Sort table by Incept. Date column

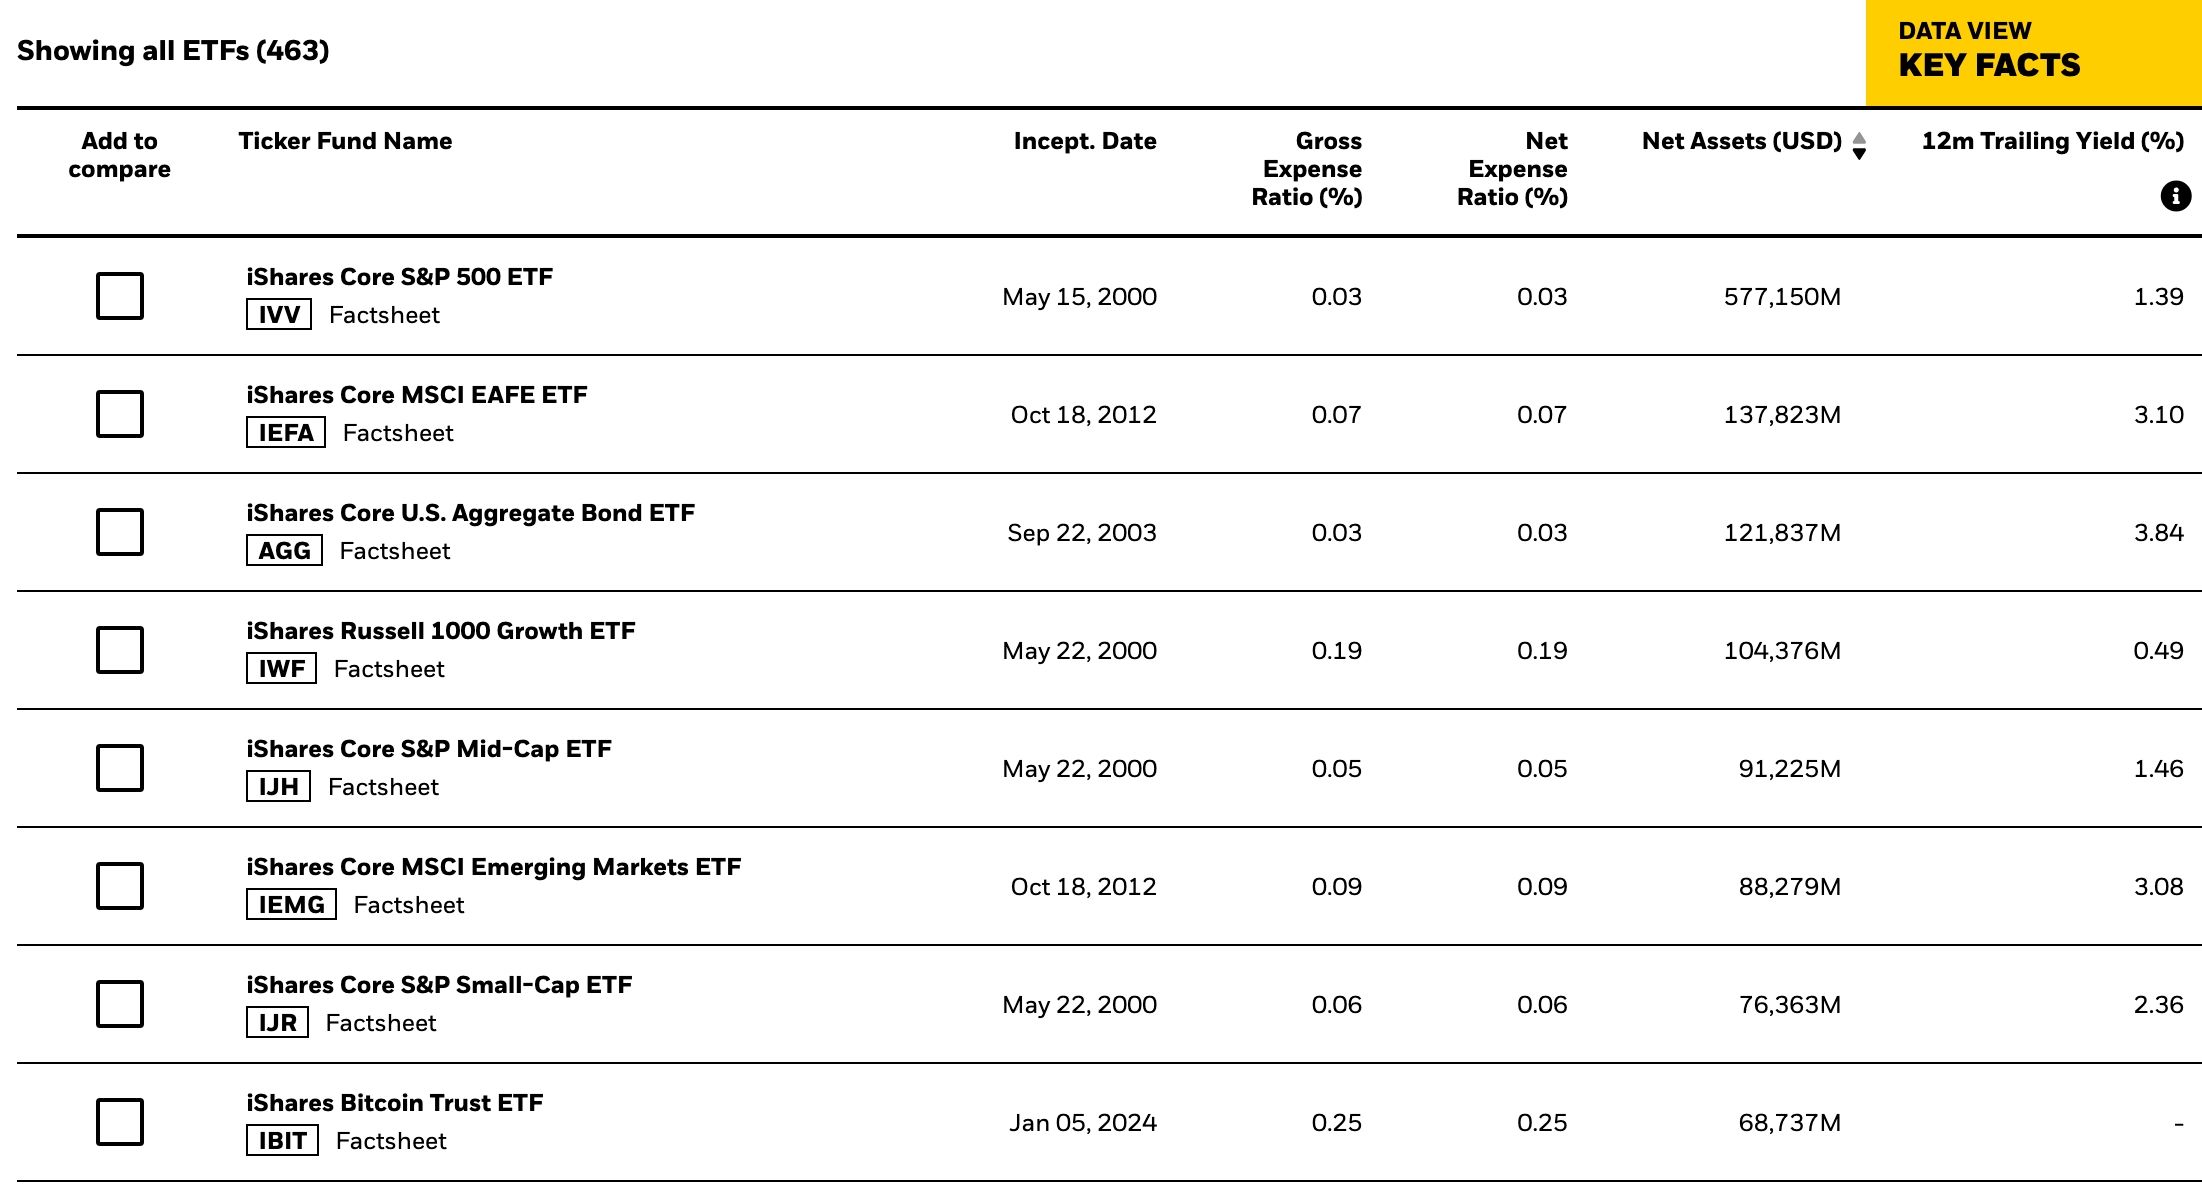pos(1084,141)
